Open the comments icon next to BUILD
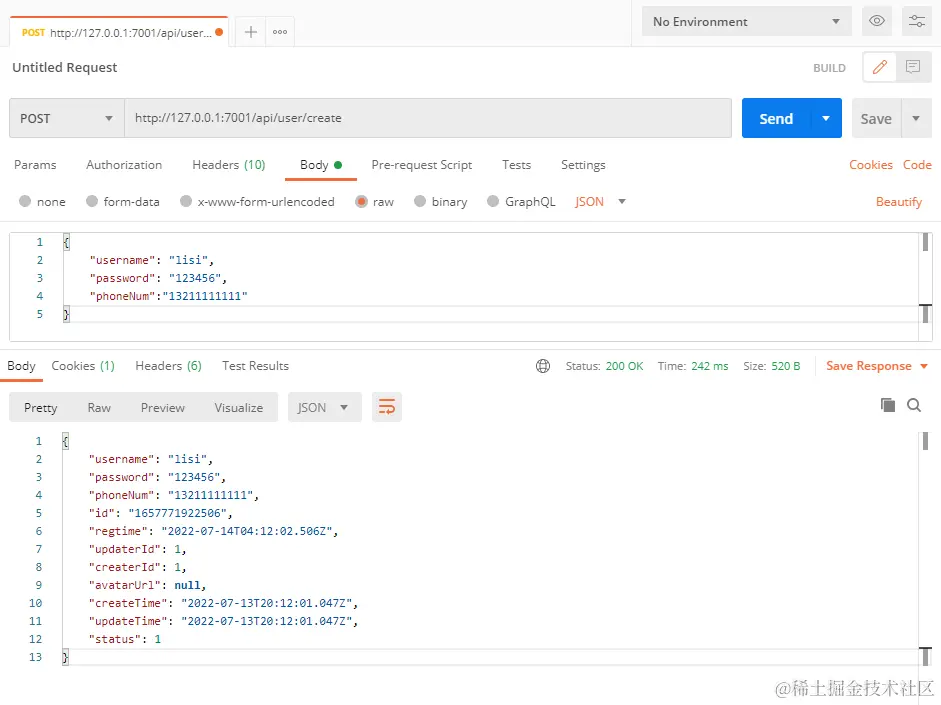Image resolution: width=941 pixels, height=705 pixels. click(913, 67)
